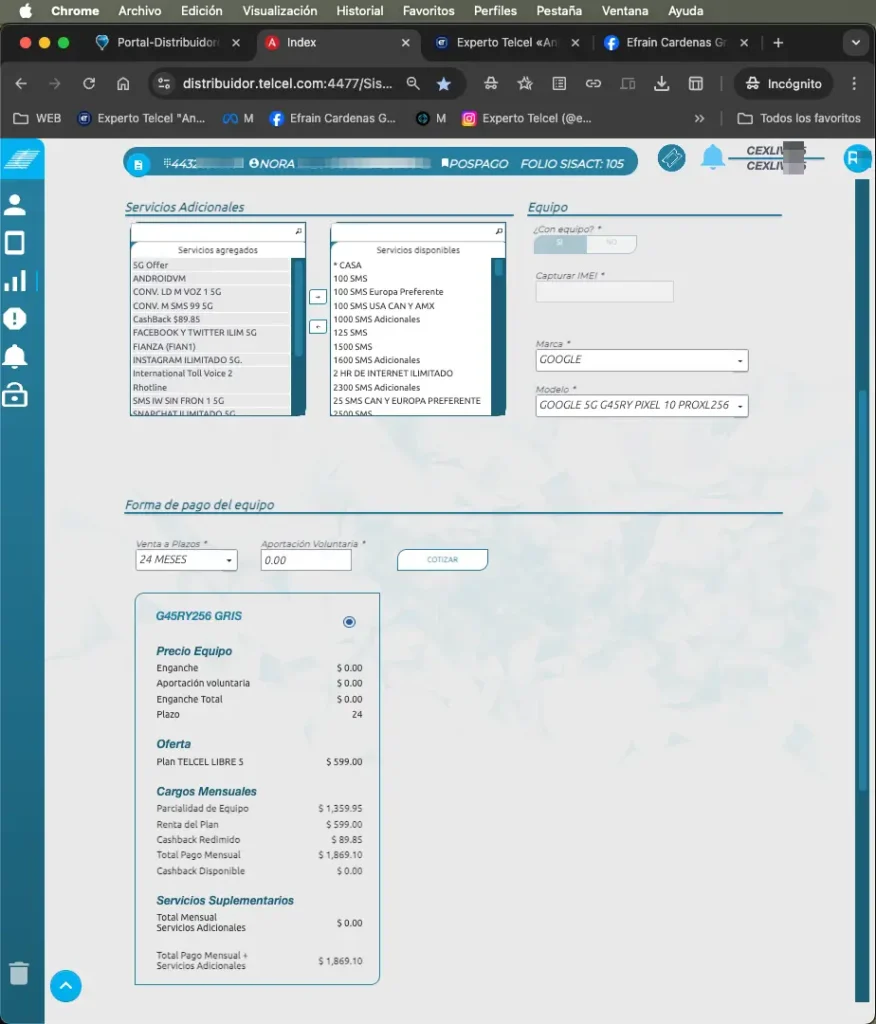Click the site settings icon beside the URL

[164, 84]
